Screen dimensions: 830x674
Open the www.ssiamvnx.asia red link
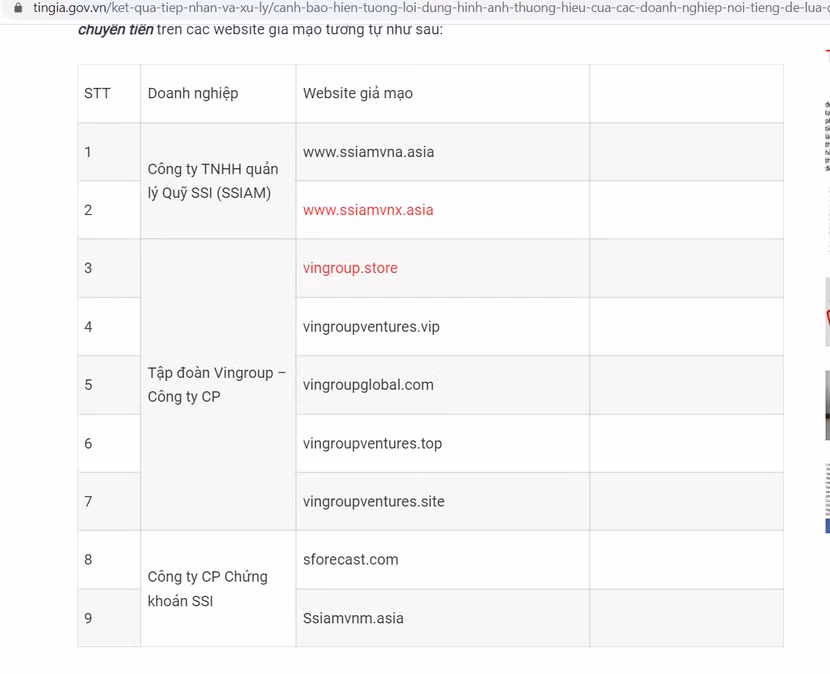click(x=368, y=210)
